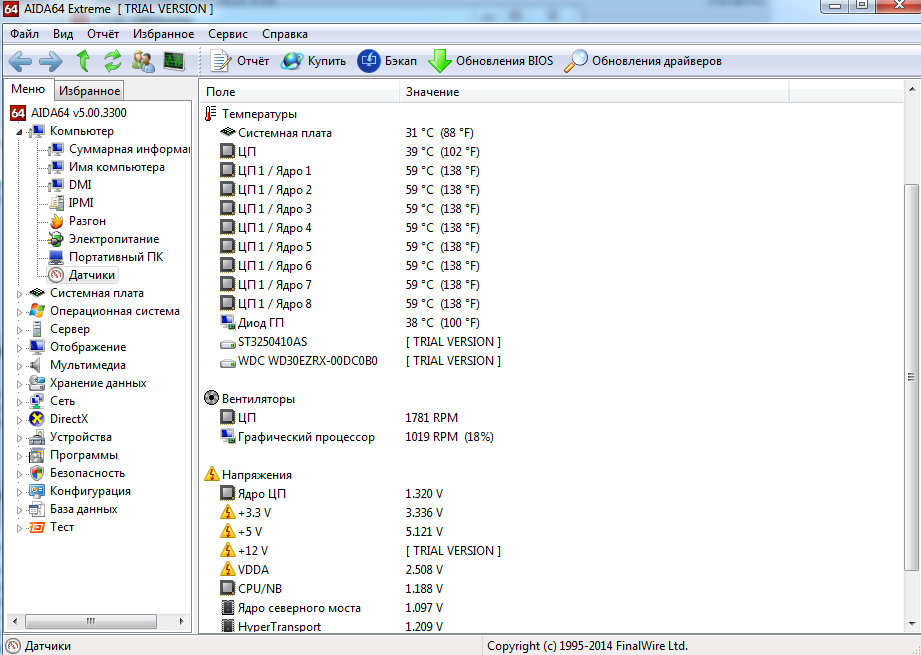Screen dimensions: 921x655
Task: Select Суммарная информация tree item
Action: pos(119,149)
